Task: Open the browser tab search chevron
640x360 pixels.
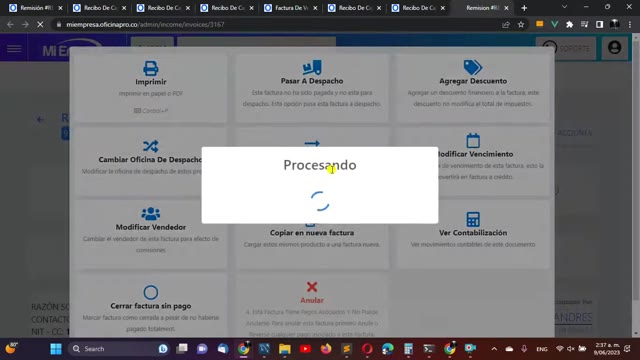Action: (x=564, y=7)
